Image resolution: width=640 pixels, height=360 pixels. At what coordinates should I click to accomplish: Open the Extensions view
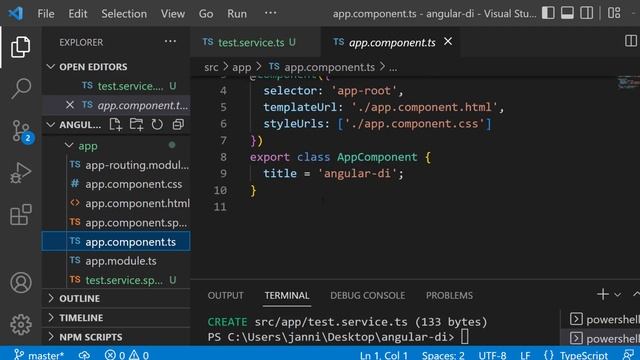coord(20,215)
